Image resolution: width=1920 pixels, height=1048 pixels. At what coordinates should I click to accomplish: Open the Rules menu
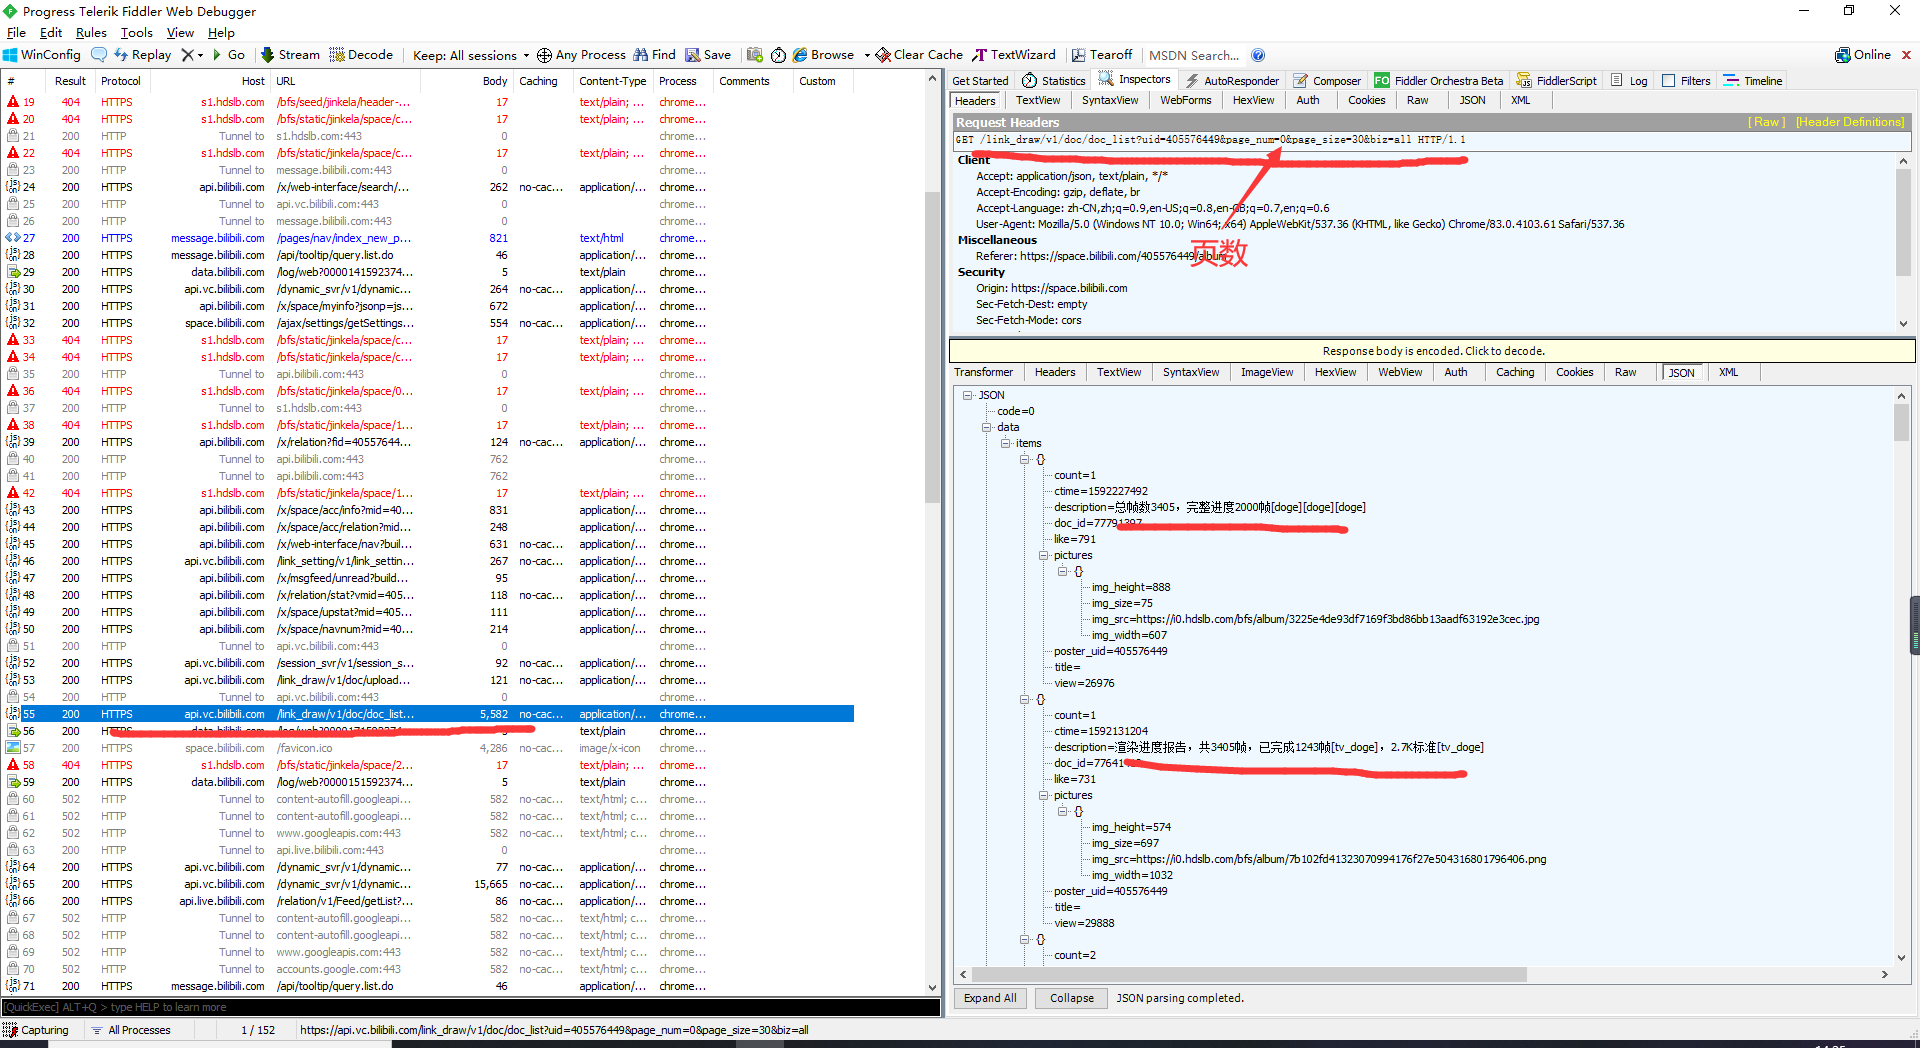click(91, 33)
